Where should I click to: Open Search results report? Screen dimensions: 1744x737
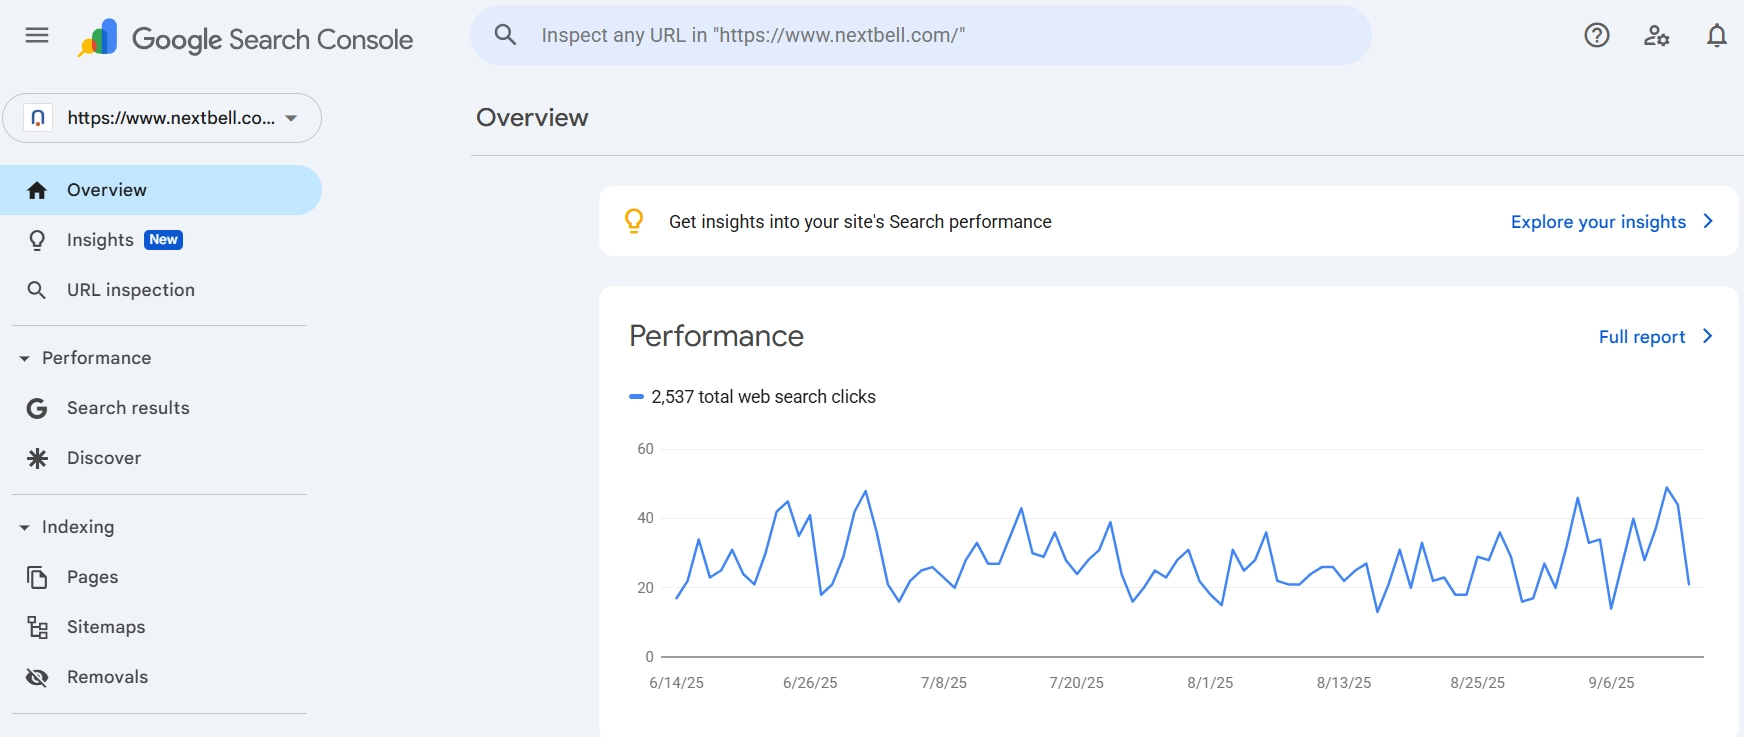[128, 408]
